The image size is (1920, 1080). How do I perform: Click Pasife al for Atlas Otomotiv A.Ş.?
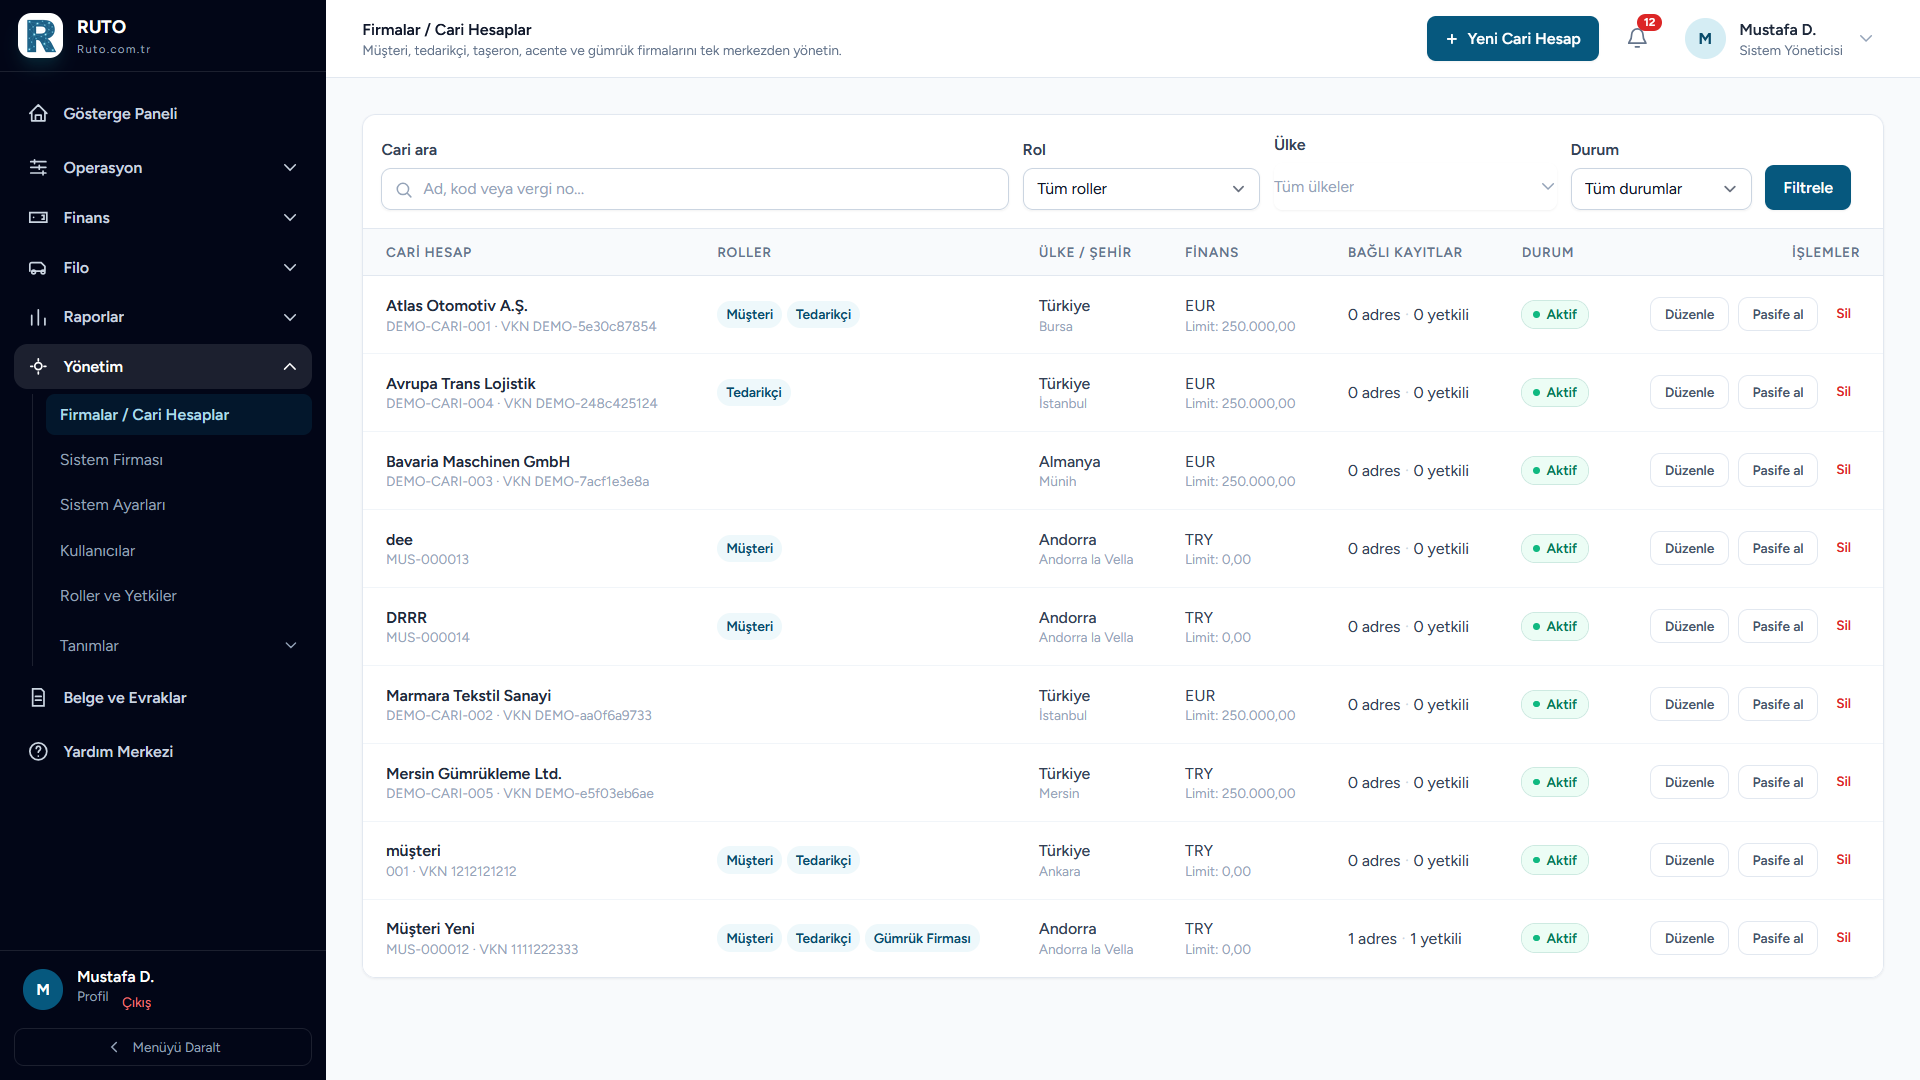pos(1777,314)
